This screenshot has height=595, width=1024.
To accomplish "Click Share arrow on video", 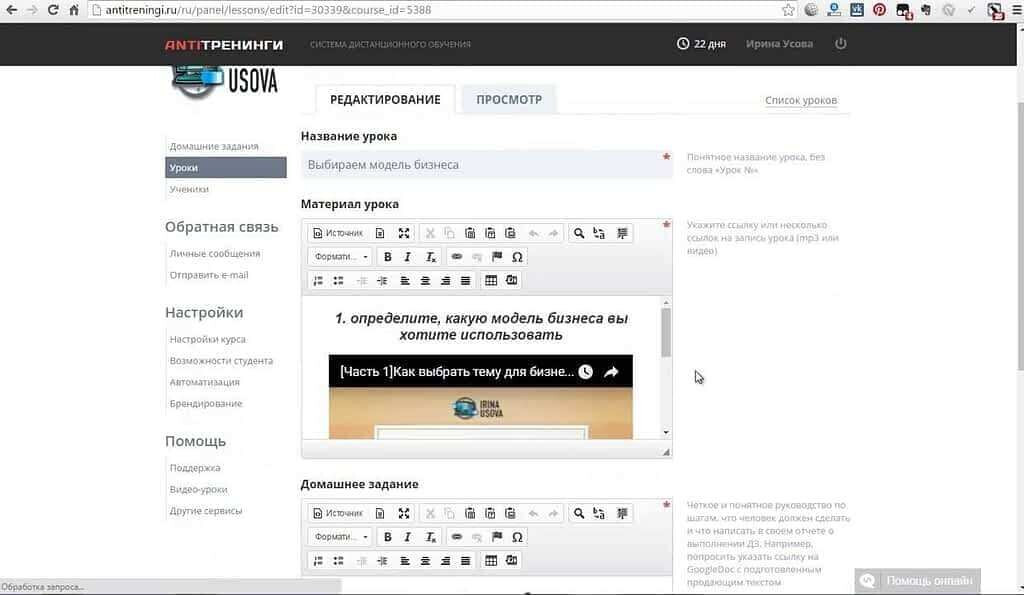I will (611, 372).
